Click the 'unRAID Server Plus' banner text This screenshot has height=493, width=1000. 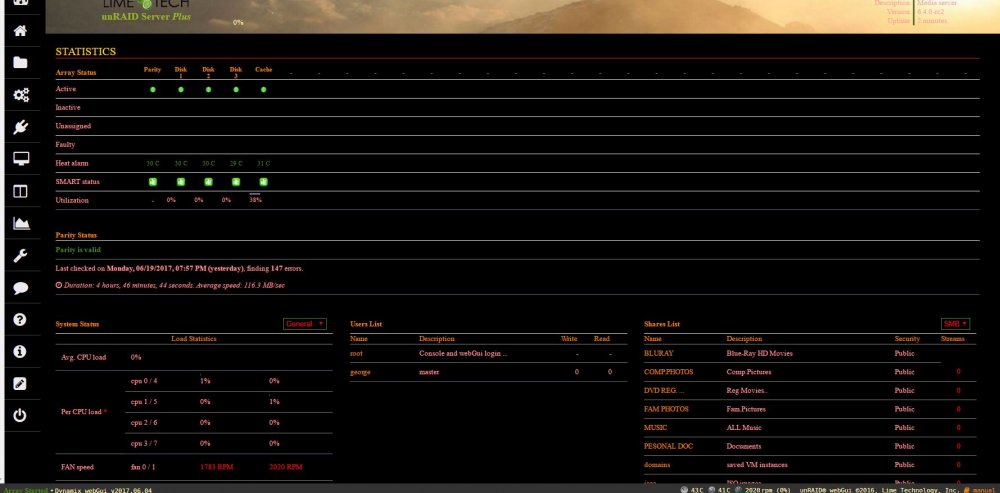(146, 17)
